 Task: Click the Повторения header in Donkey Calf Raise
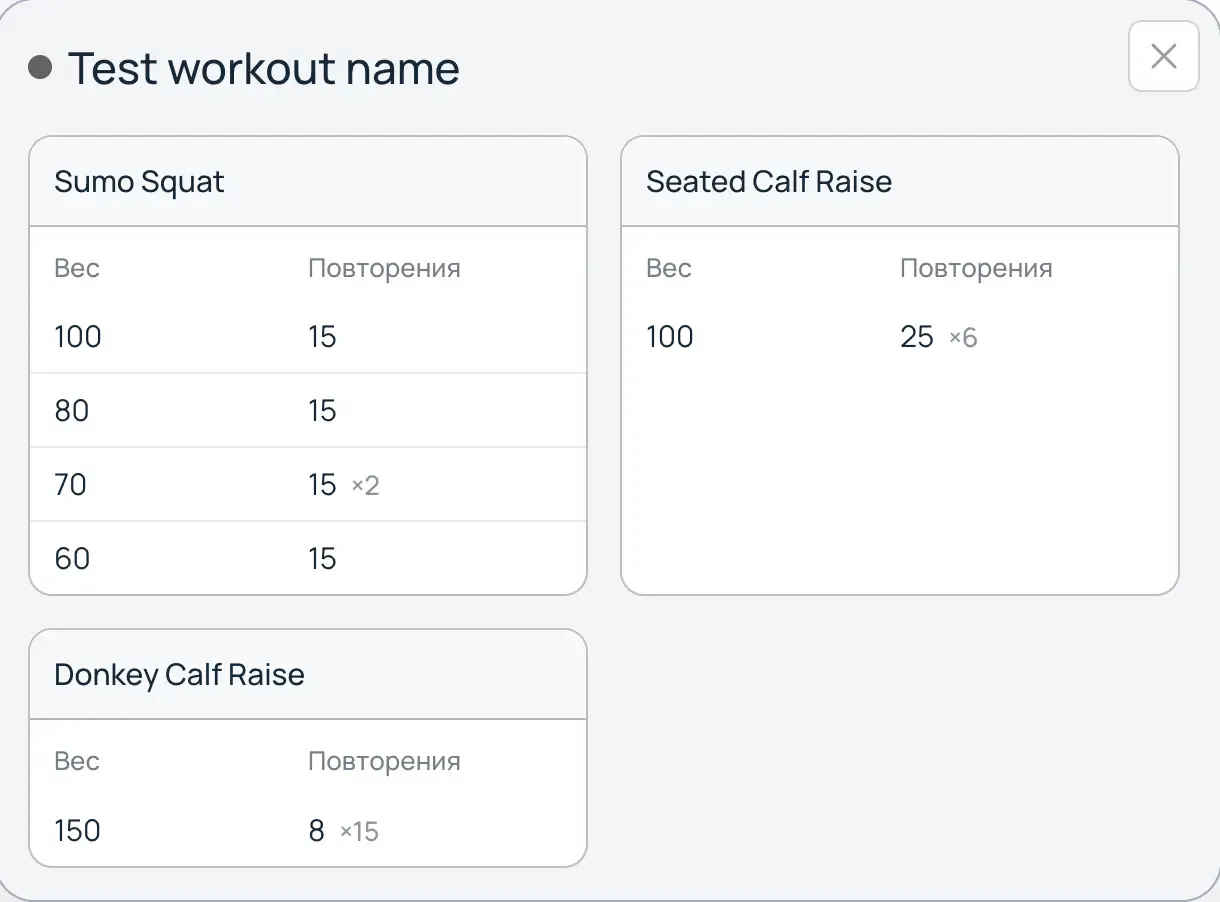384,761
